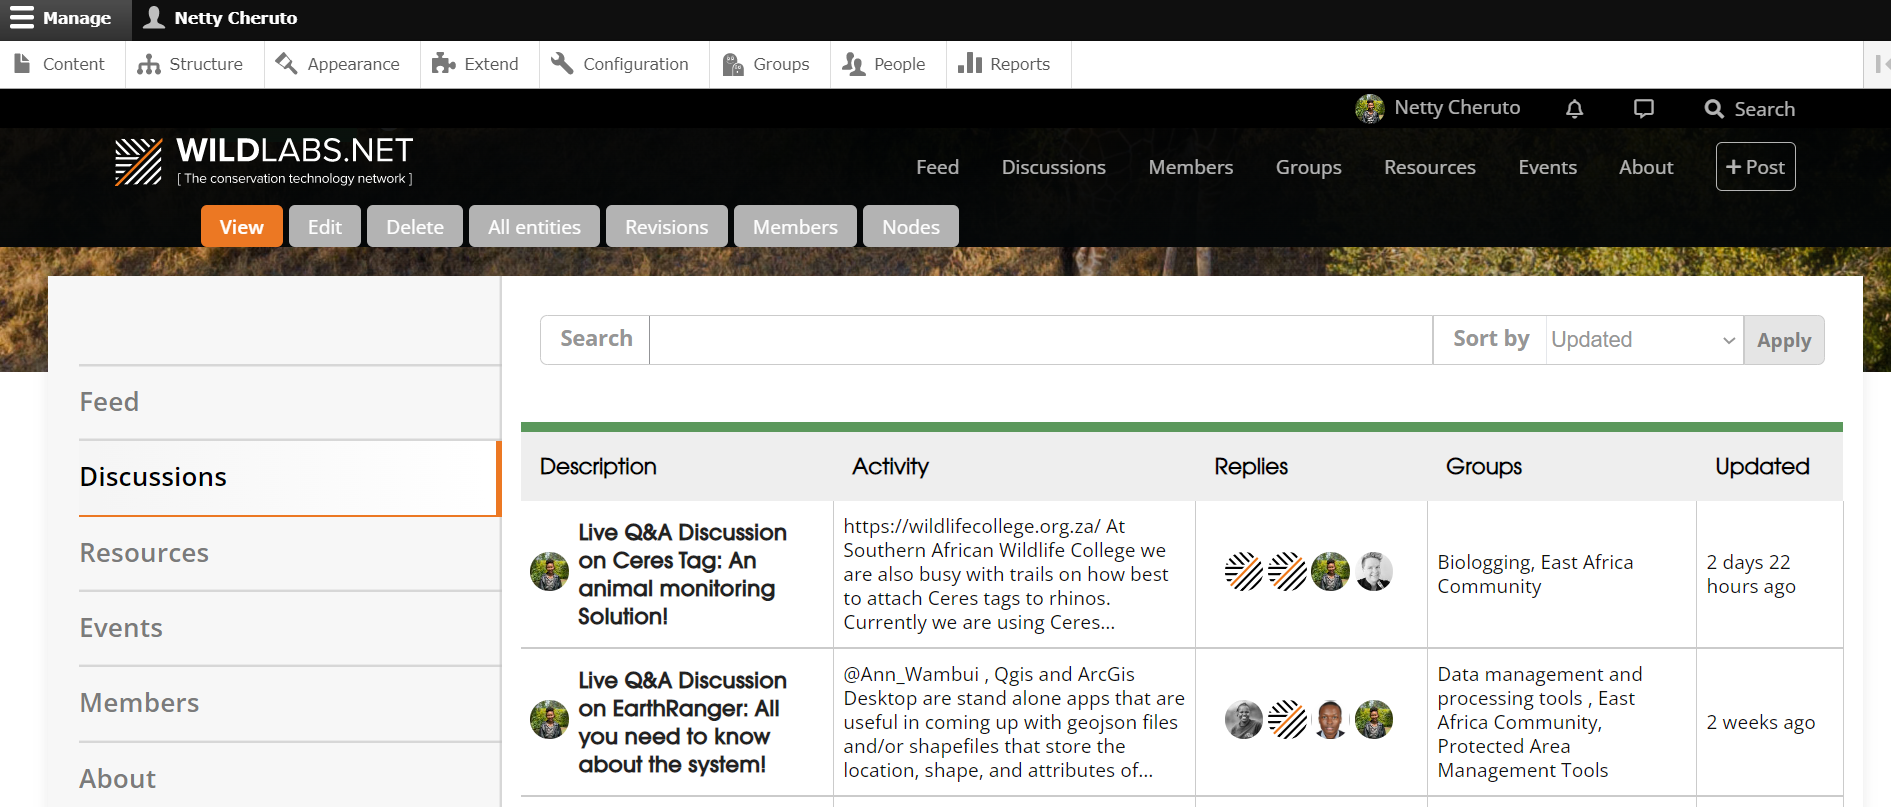Screen dimensions: 1891x807
Task: Click man in suit avatar in EarthRanger replies
Action: [x=1330, y=719]
